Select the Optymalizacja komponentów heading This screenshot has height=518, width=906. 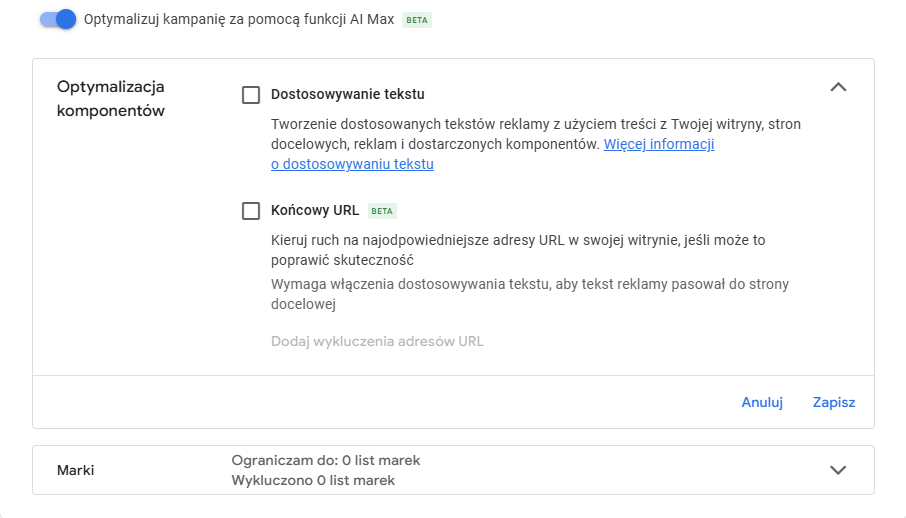pos(110,98)
